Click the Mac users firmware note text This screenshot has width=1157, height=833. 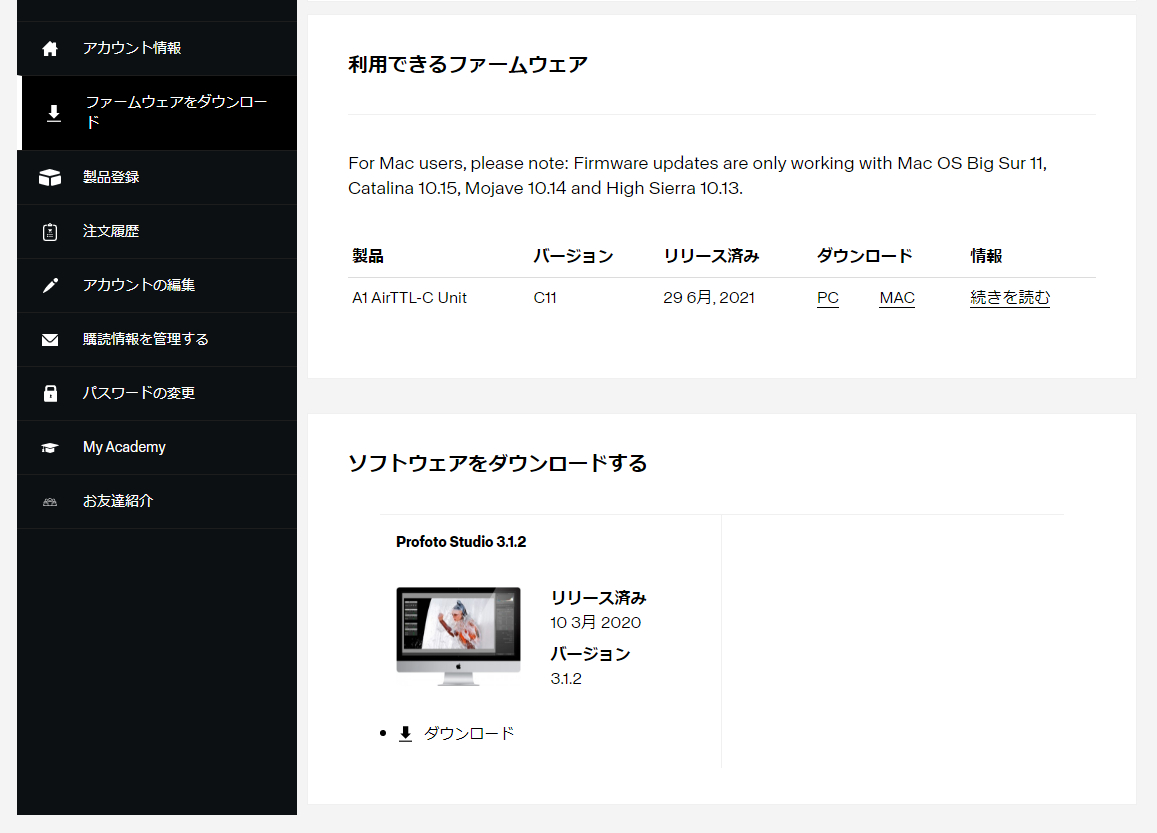(x=697, y=176)
